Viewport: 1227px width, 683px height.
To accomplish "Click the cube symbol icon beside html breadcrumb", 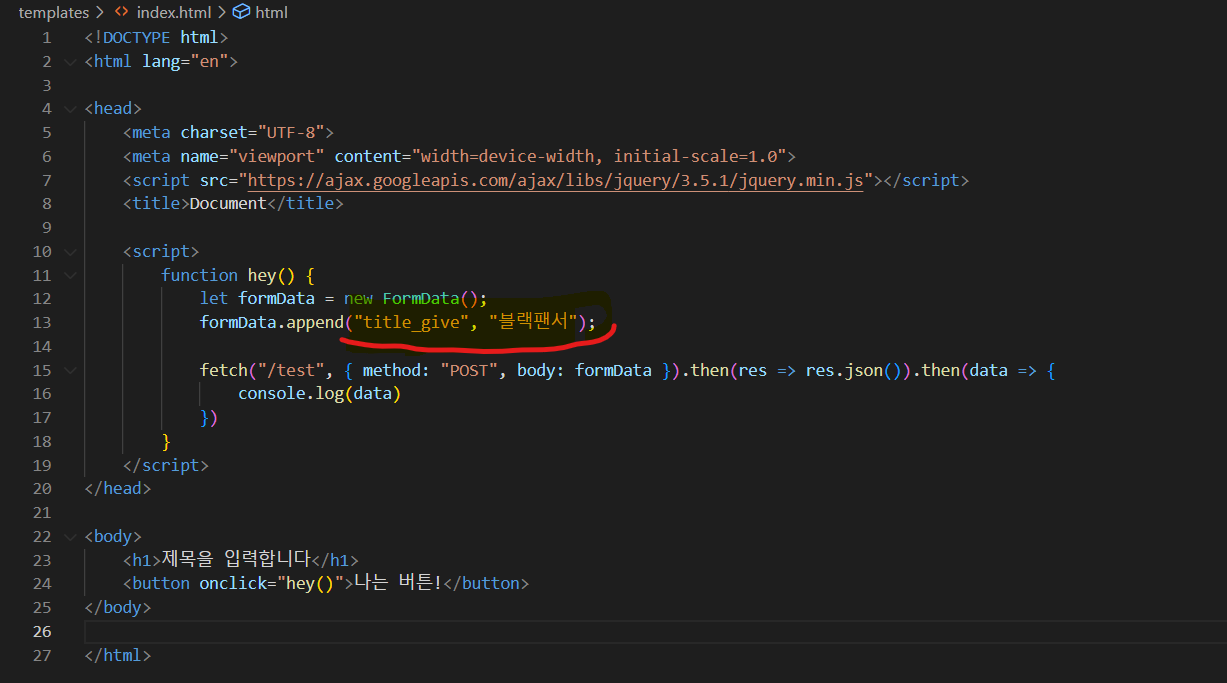I will (x=241, y=13).
